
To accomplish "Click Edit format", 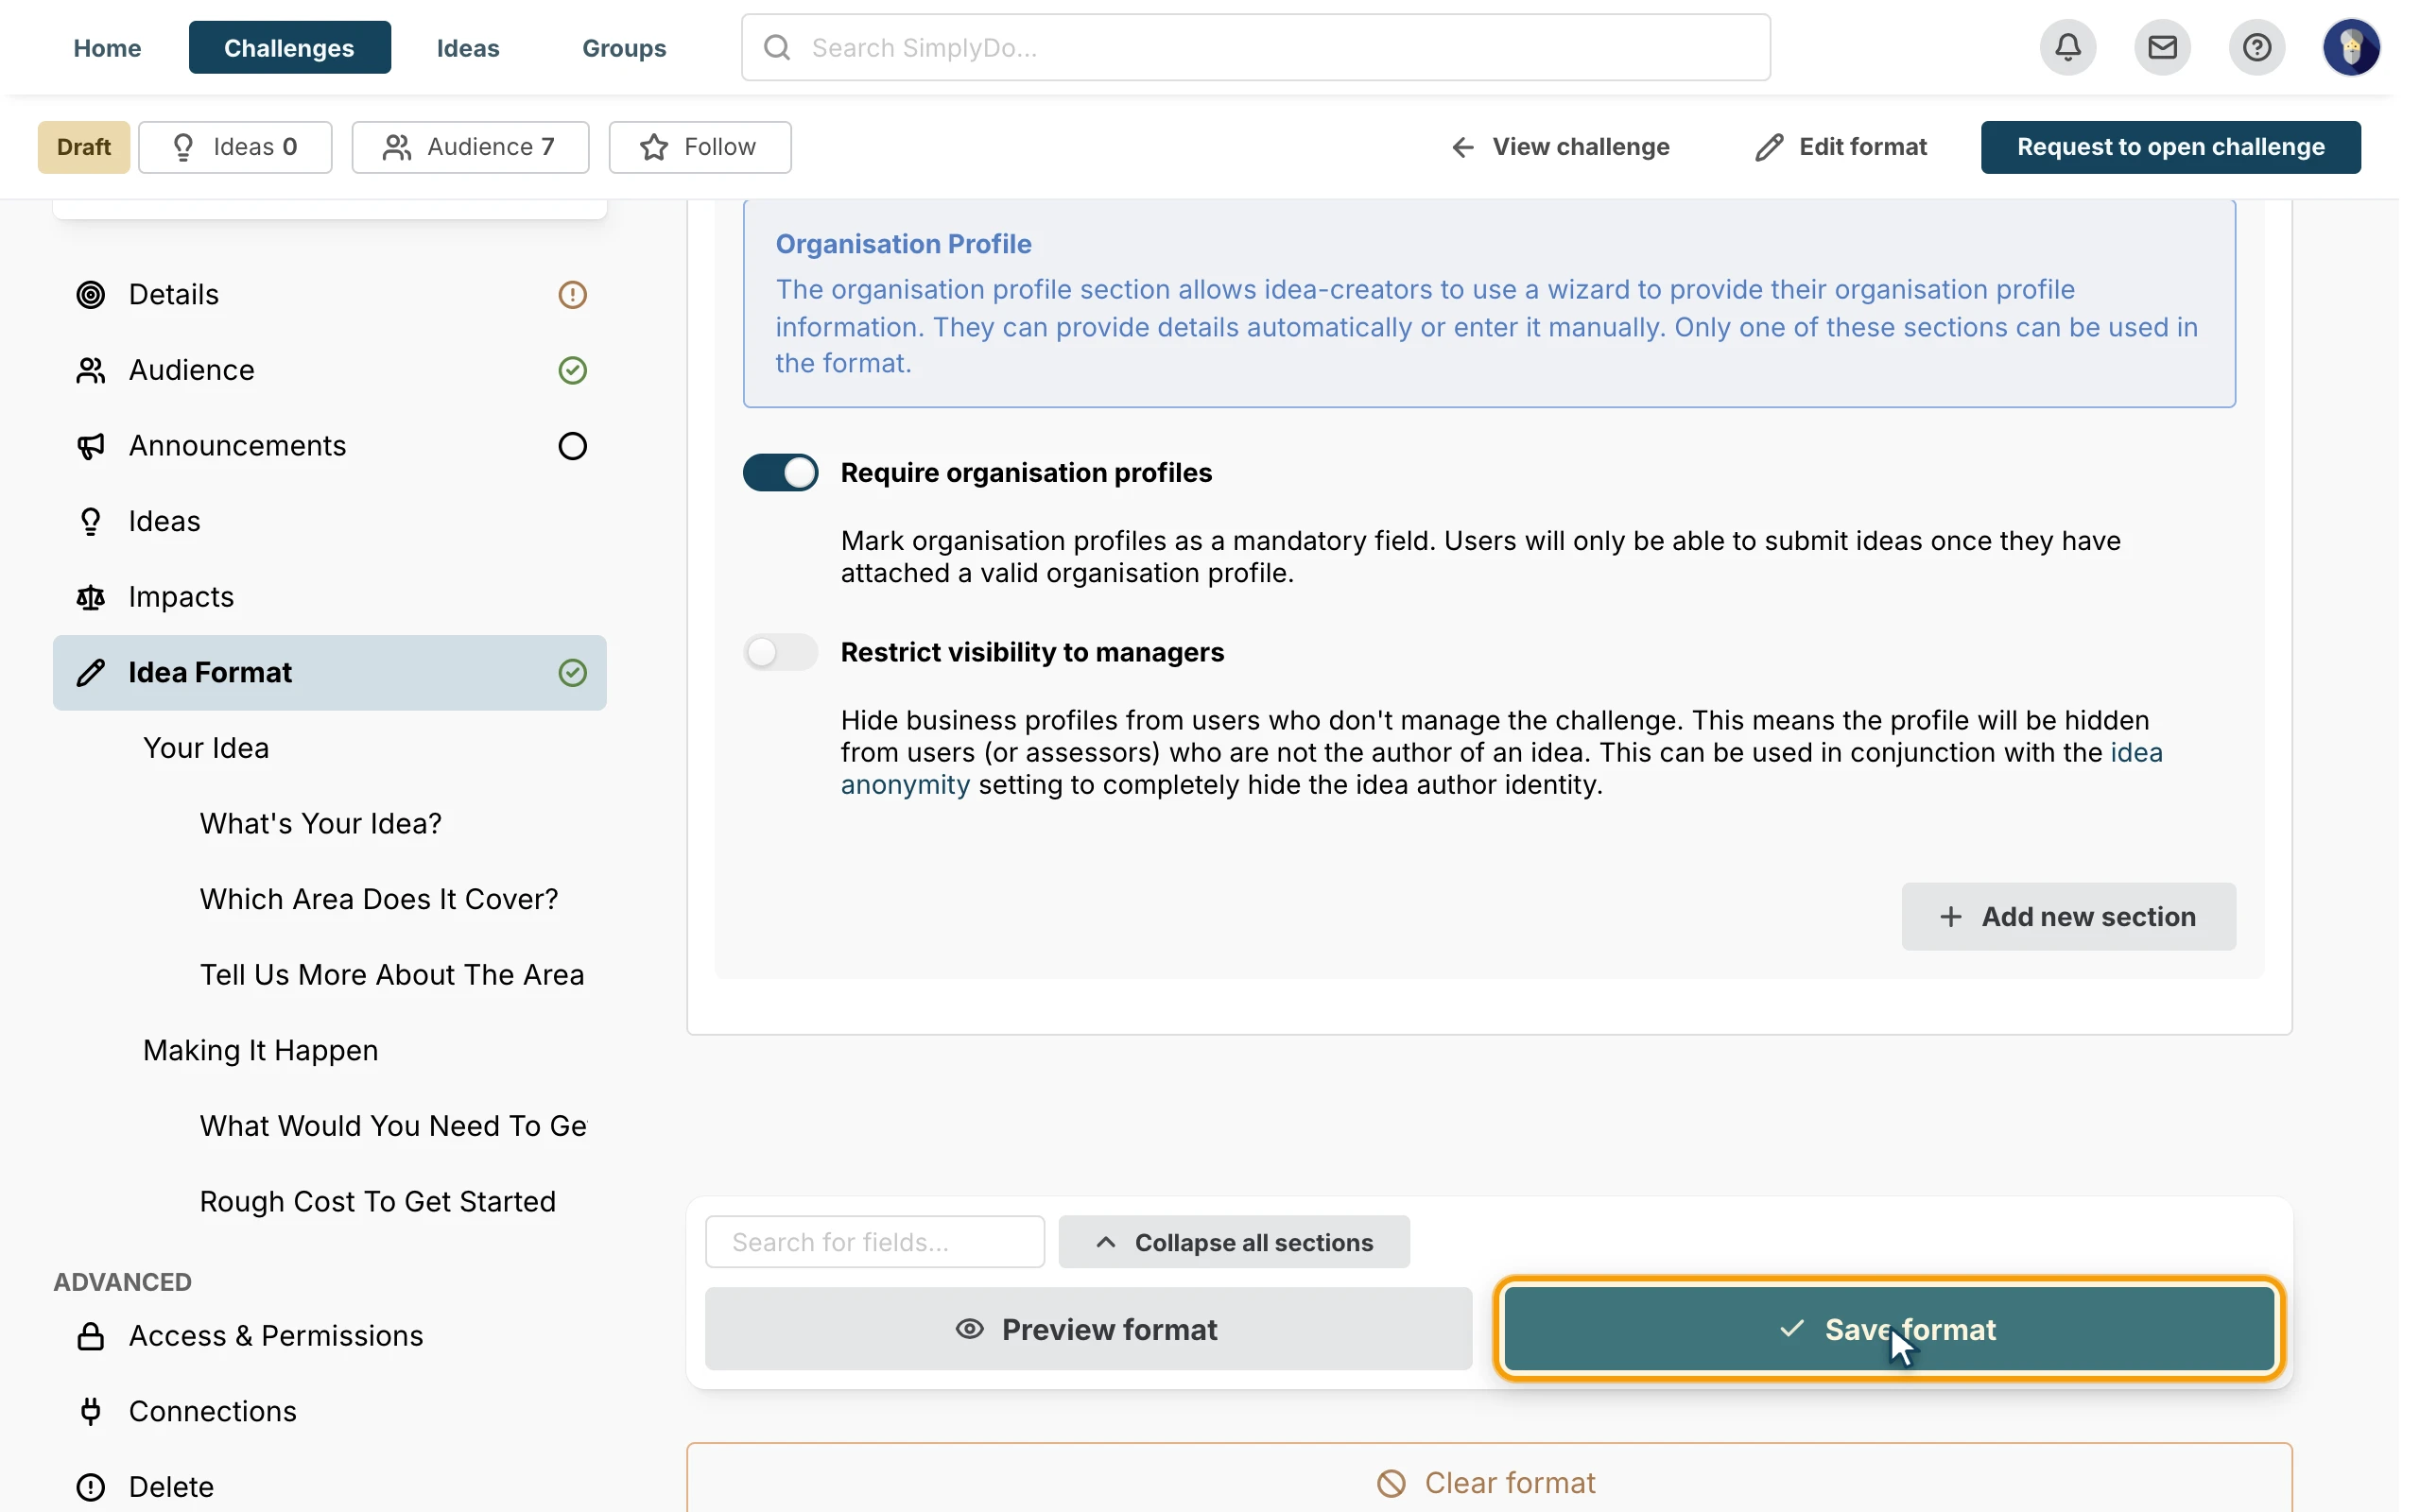I will point(1841,147).
